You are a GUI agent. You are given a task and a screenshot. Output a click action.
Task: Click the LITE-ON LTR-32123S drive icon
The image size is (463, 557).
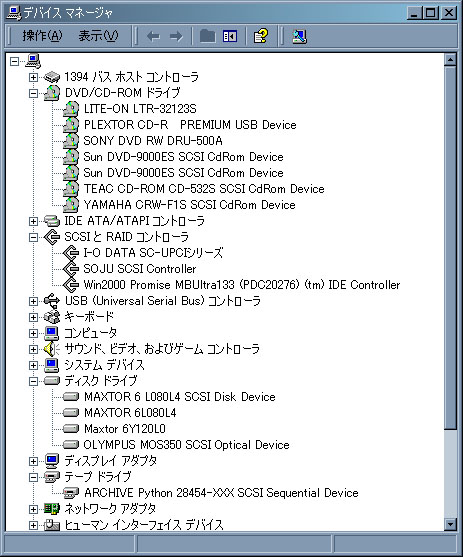[x=71, y=109]
